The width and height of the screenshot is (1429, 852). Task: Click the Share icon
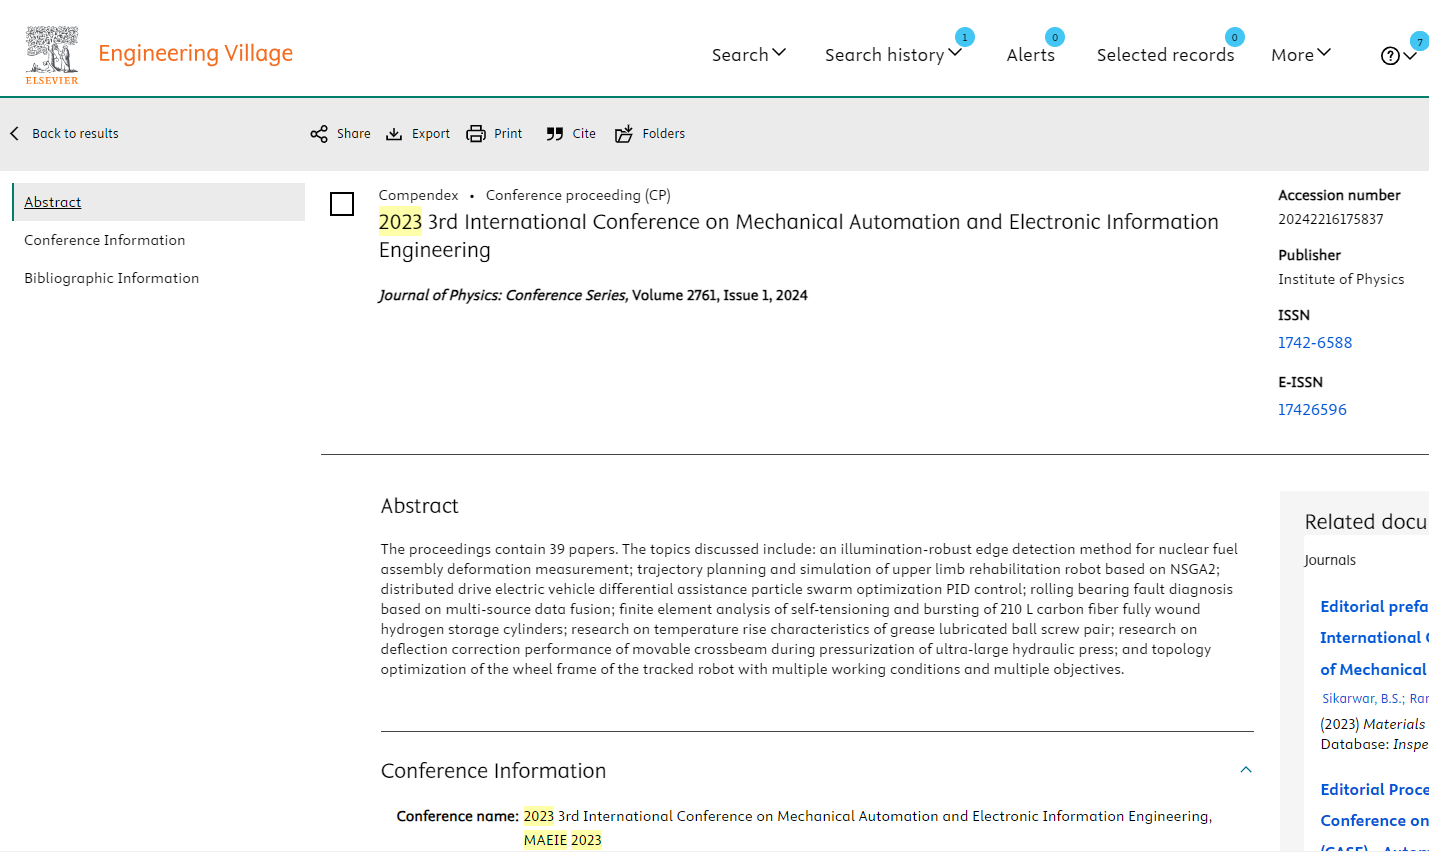(319, 134)
